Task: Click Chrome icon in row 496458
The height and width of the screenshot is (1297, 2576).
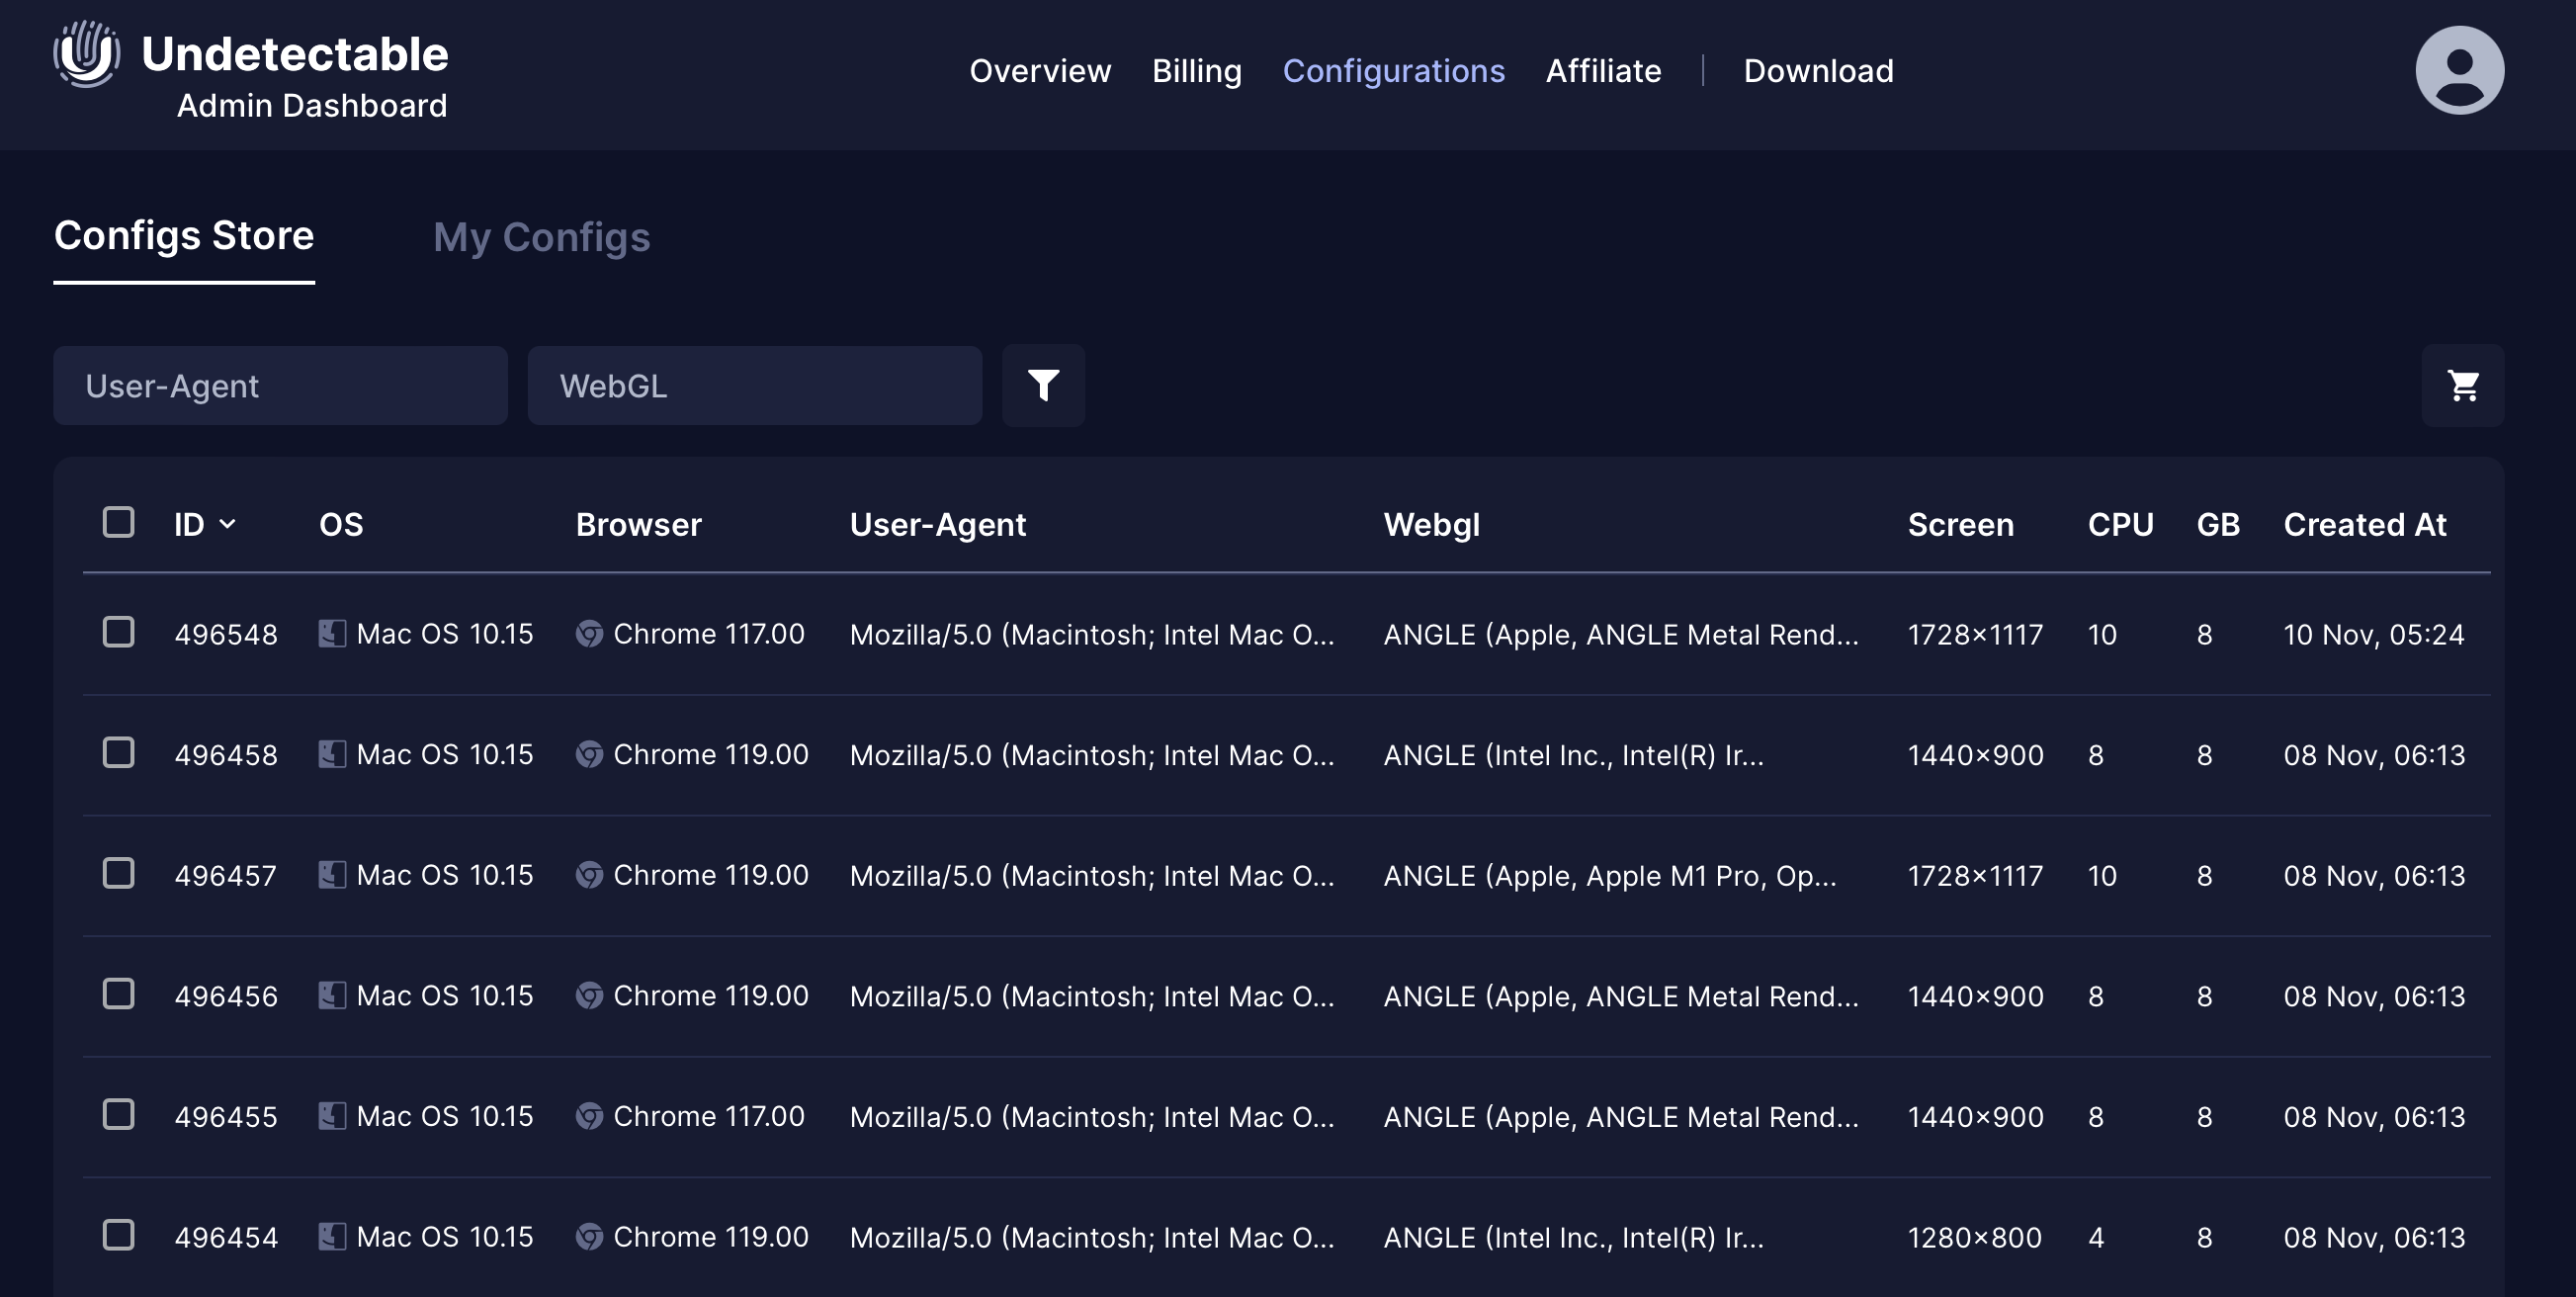Action: click(589, 754)
